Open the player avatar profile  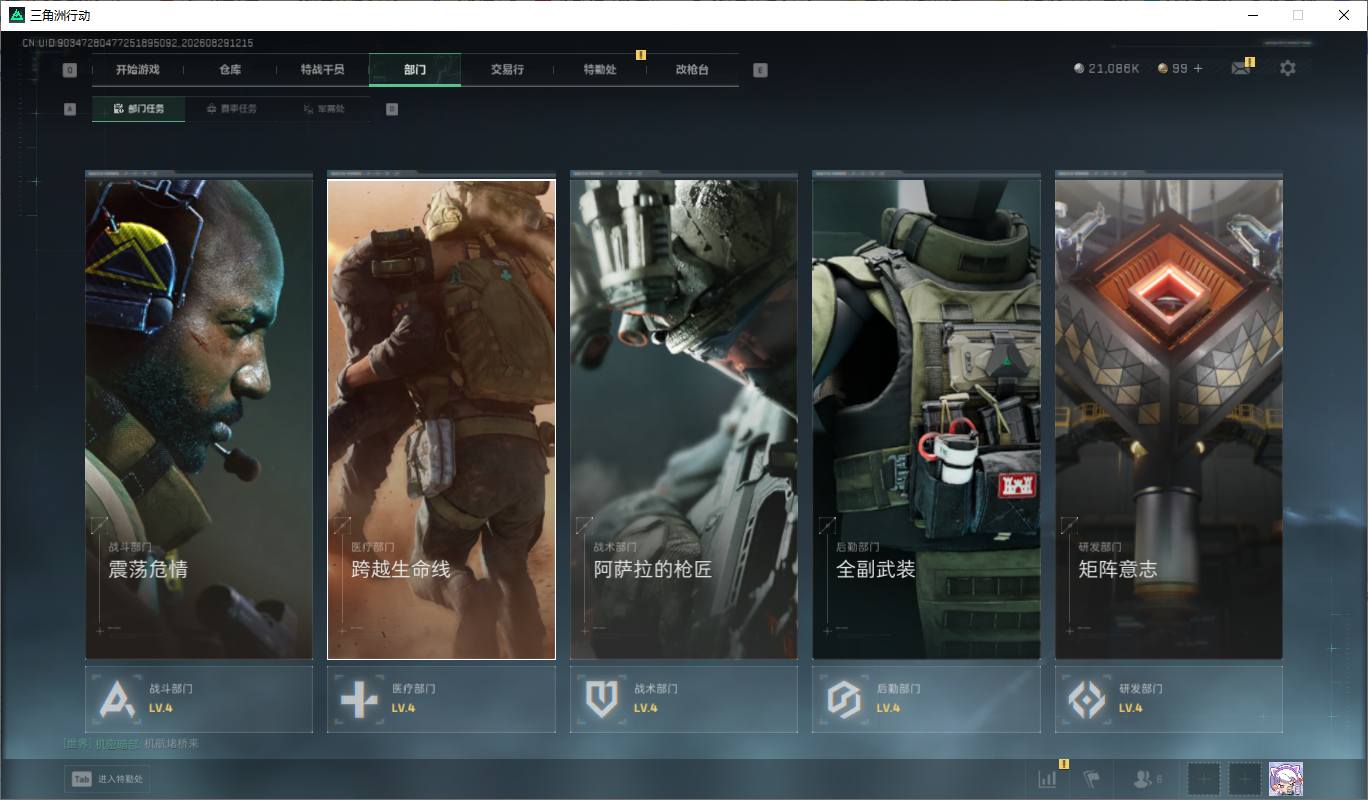[1286, 779]
